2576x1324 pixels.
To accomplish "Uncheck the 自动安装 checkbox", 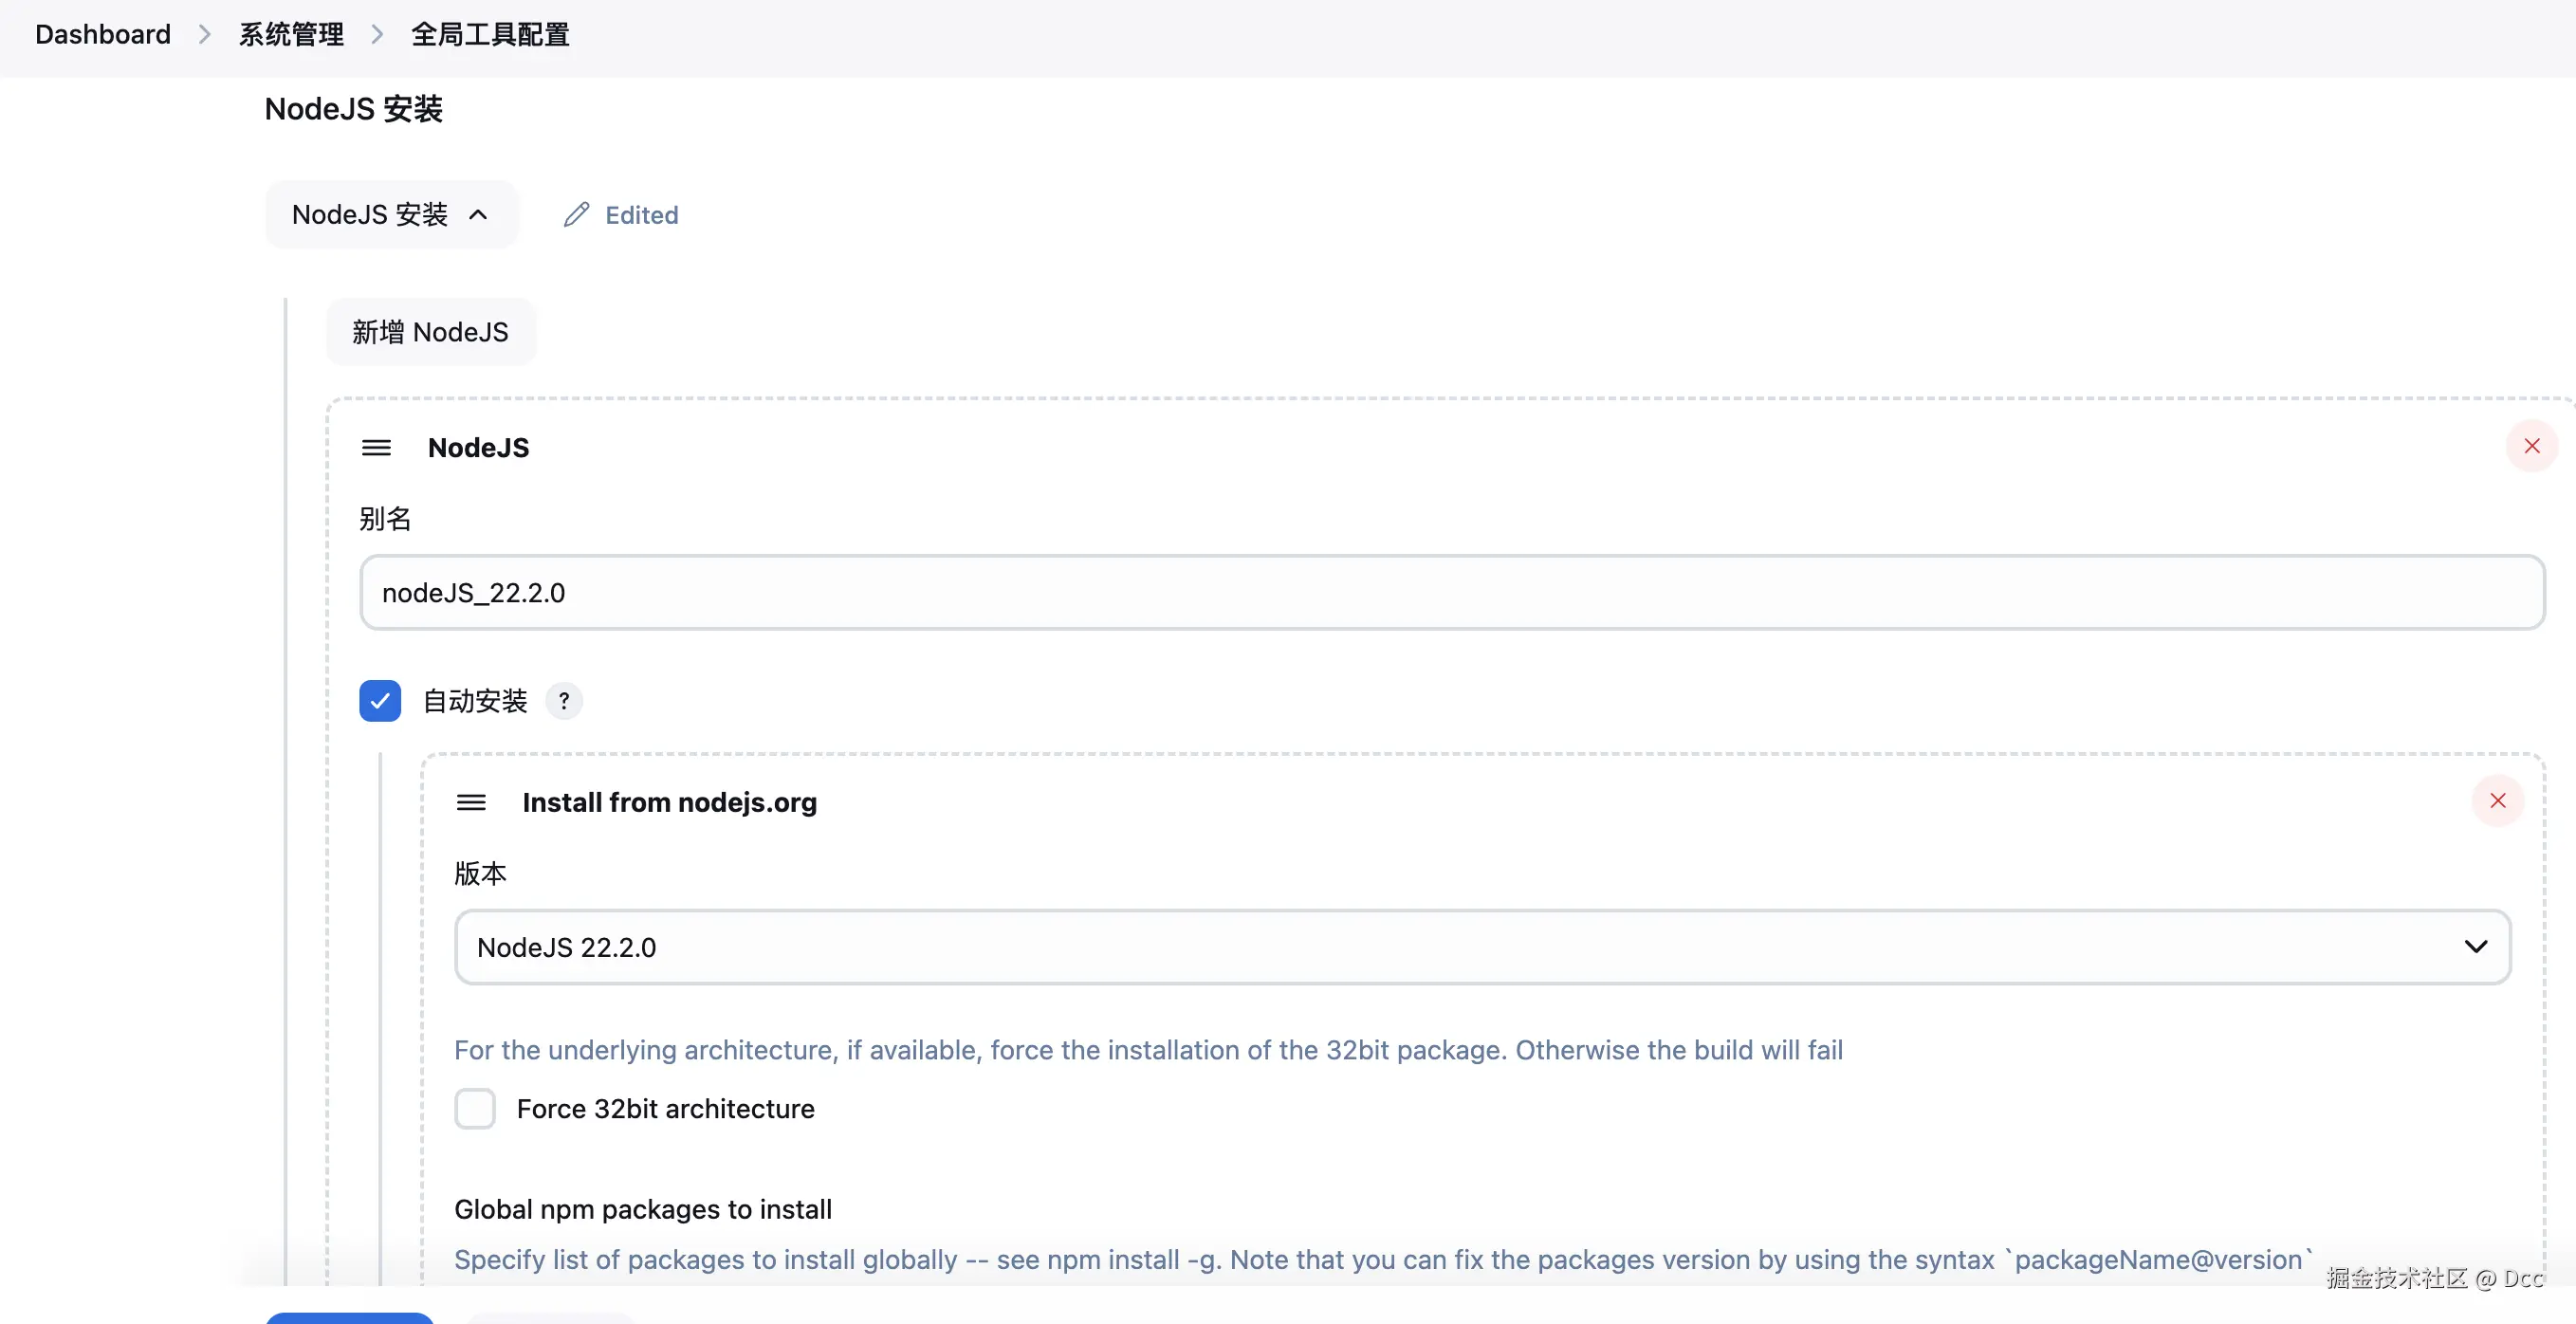I will pyautogui.click(x=380, y=701).
